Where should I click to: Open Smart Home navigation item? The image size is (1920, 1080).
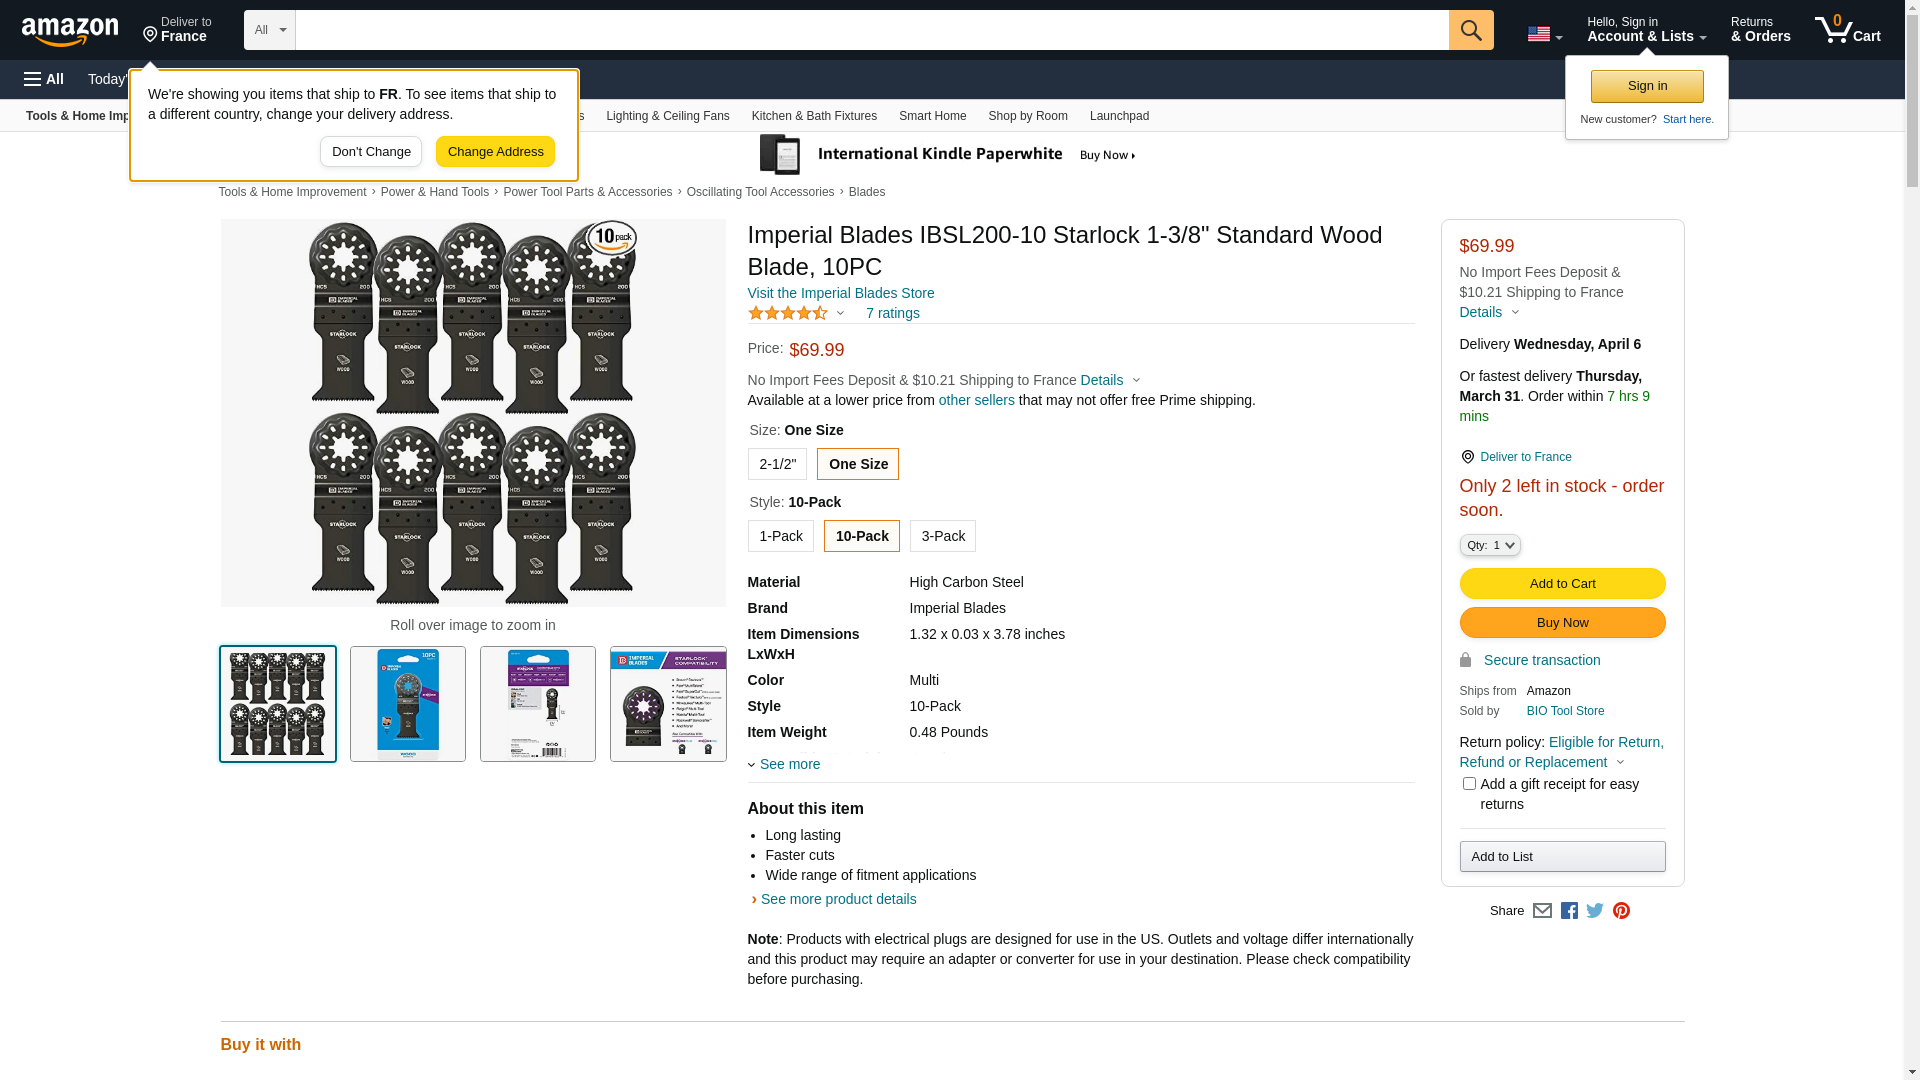tap(932, 116)
